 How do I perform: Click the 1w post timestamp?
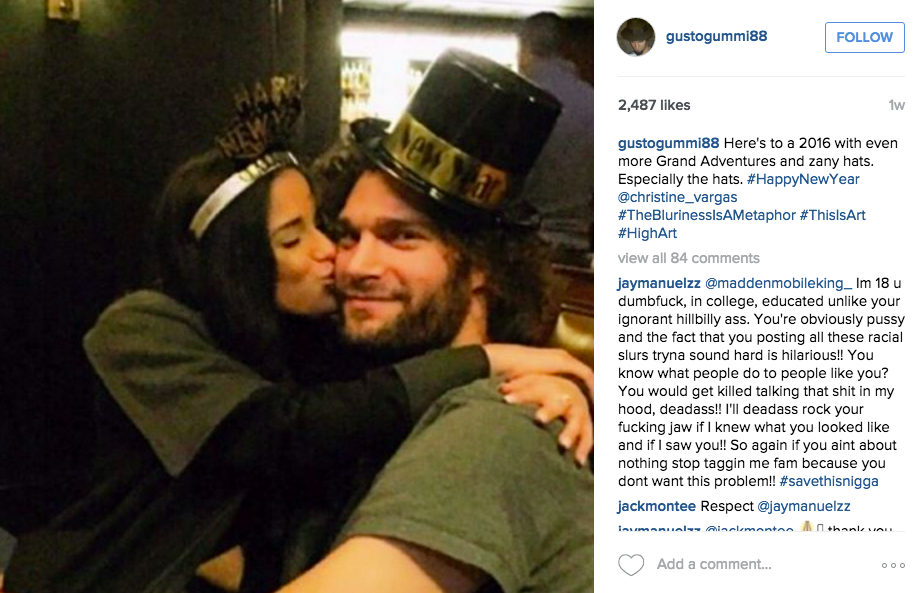click(x=896, y=105)
